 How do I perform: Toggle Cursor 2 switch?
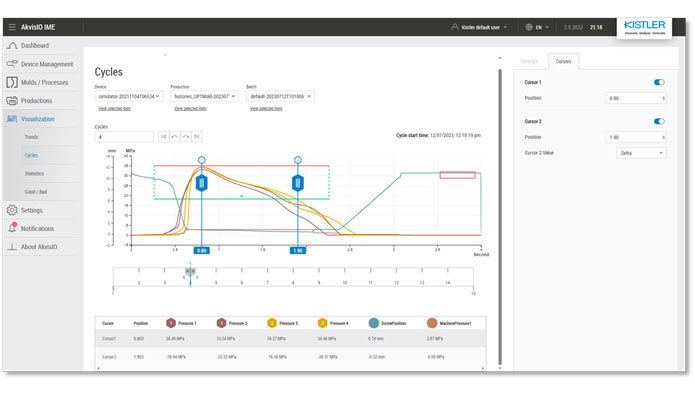coord(659,121)
